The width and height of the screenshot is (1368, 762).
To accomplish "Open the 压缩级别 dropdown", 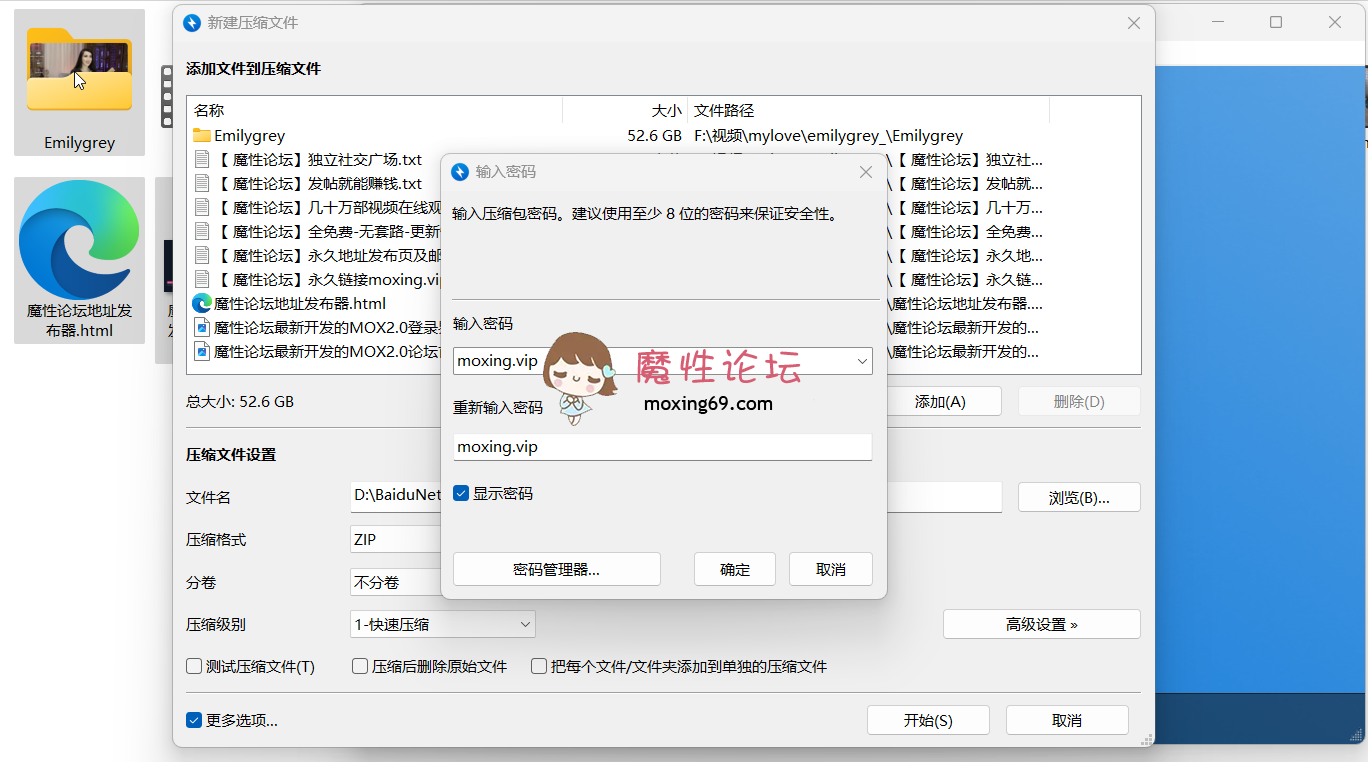I will coord(443,624).
